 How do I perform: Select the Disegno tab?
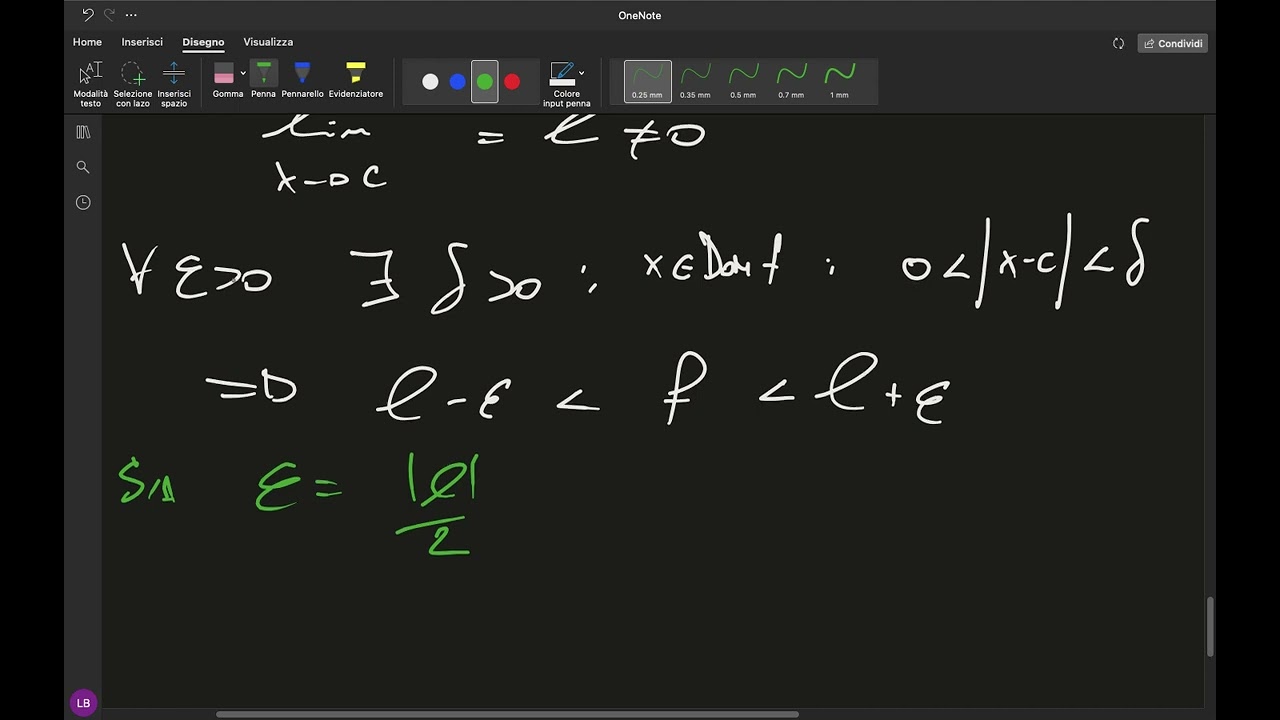(203, 42)
